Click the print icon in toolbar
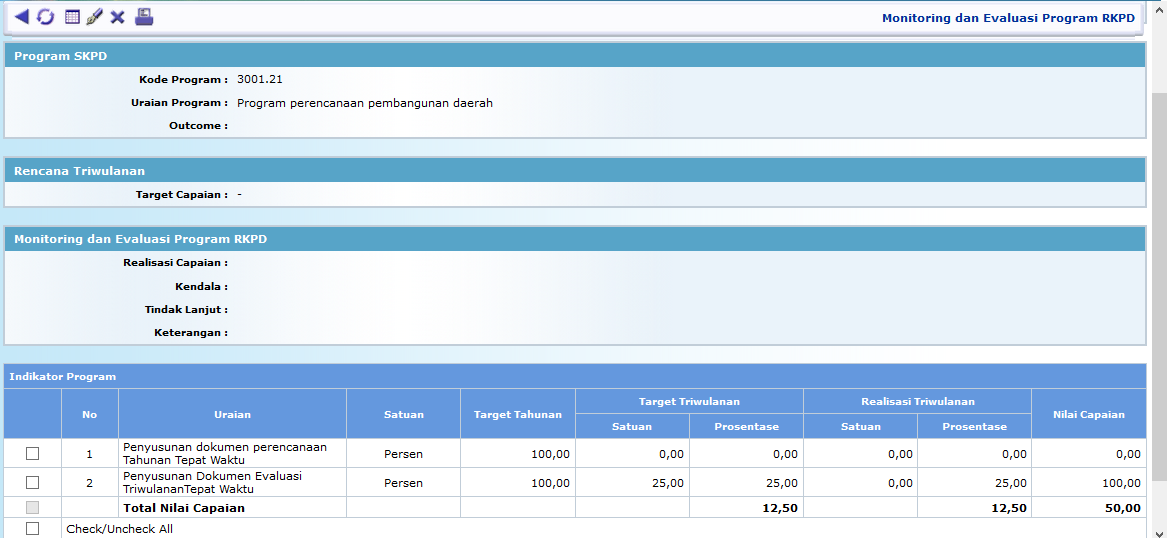Viewport: 1167px width, 538px height. (x=144, y=17)
